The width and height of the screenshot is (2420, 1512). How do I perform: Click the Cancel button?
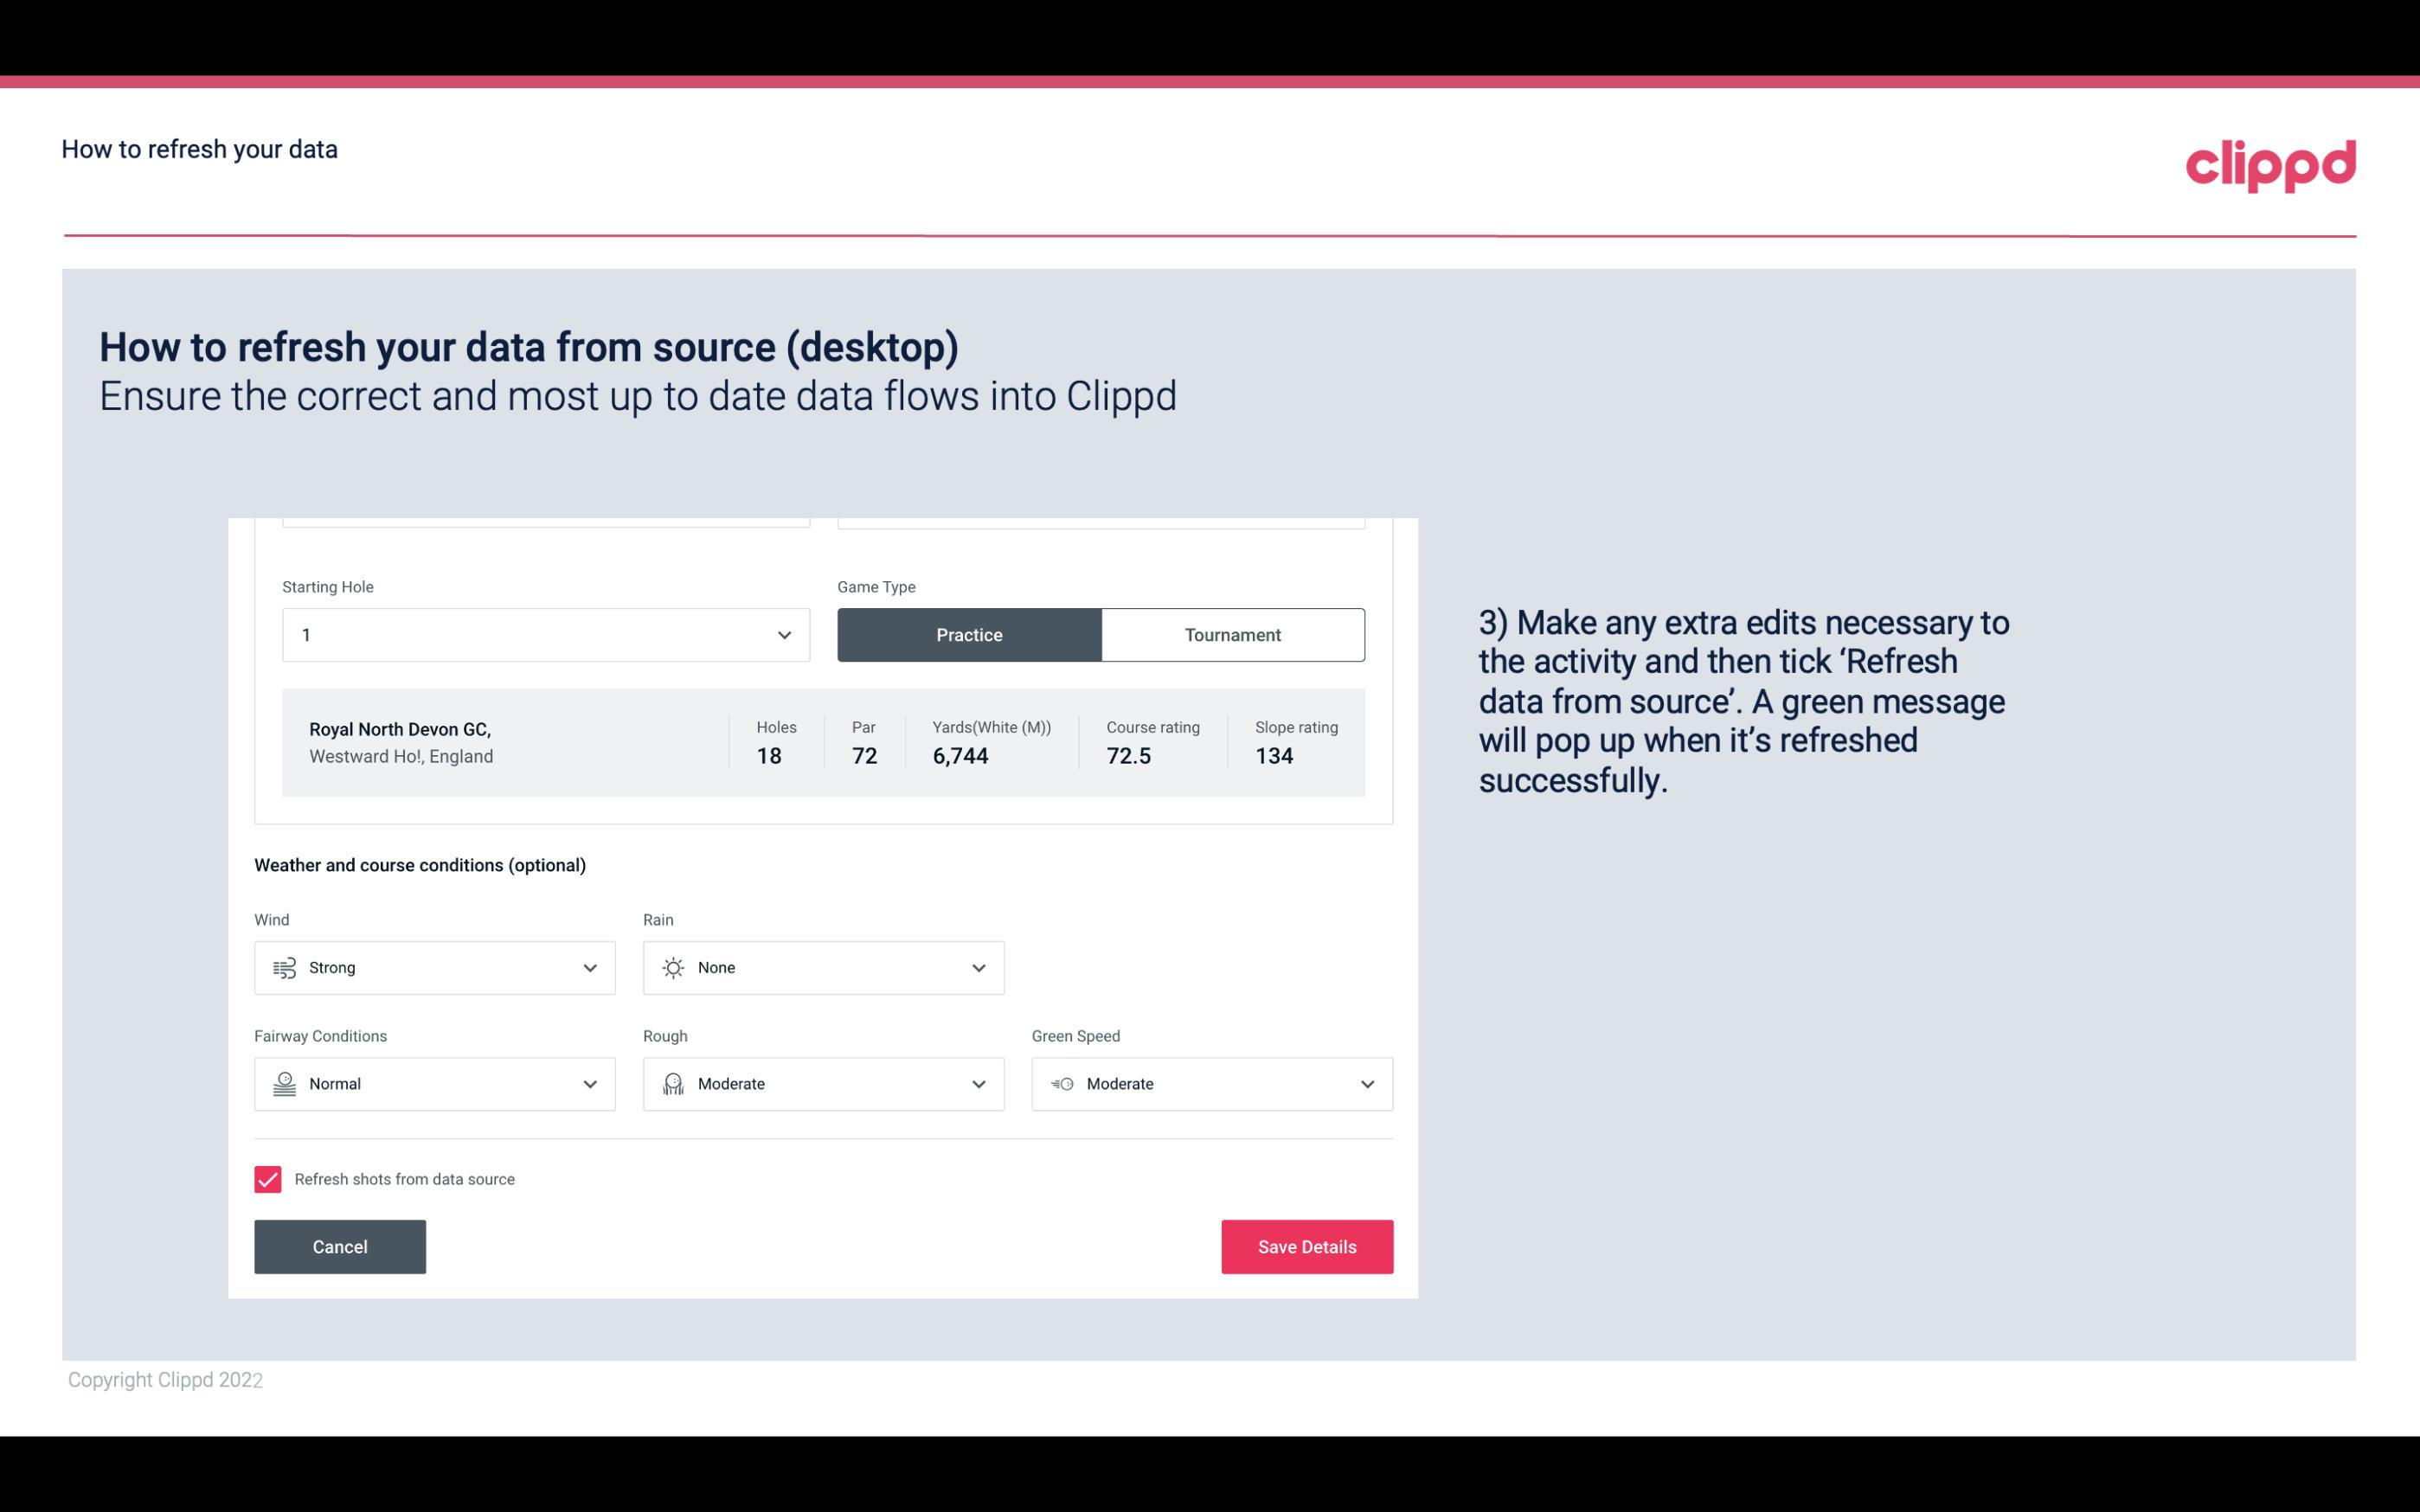pos(340,1246)
